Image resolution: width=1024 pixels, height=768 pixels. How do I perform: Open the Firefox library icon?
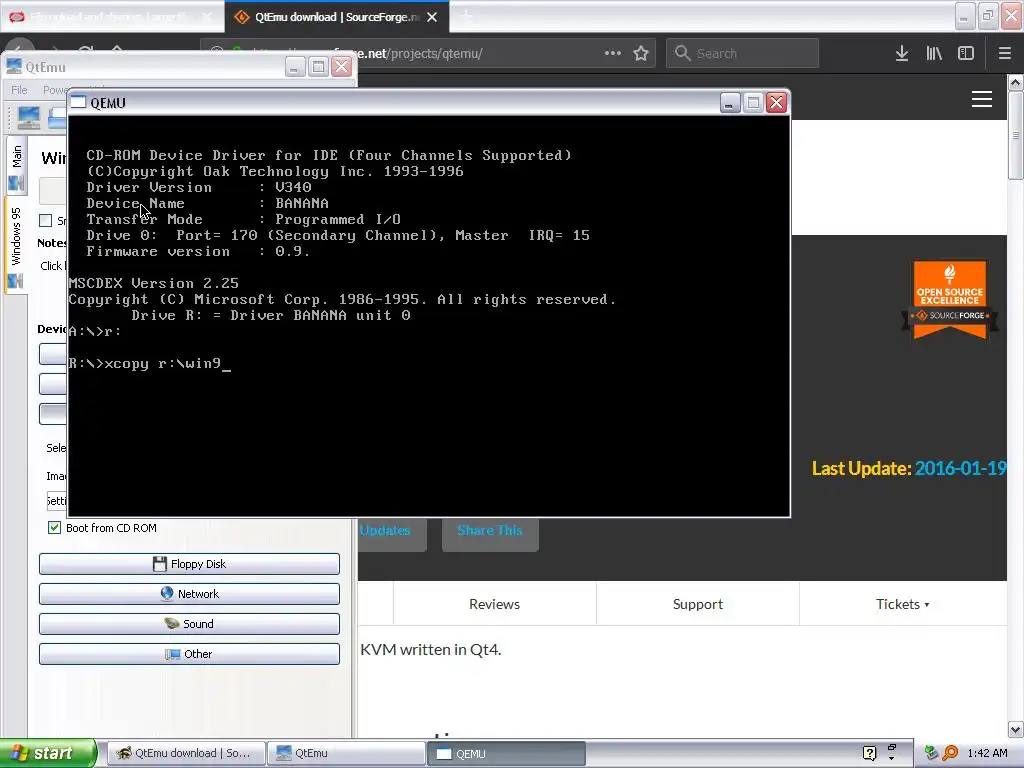tap(934, 54)
